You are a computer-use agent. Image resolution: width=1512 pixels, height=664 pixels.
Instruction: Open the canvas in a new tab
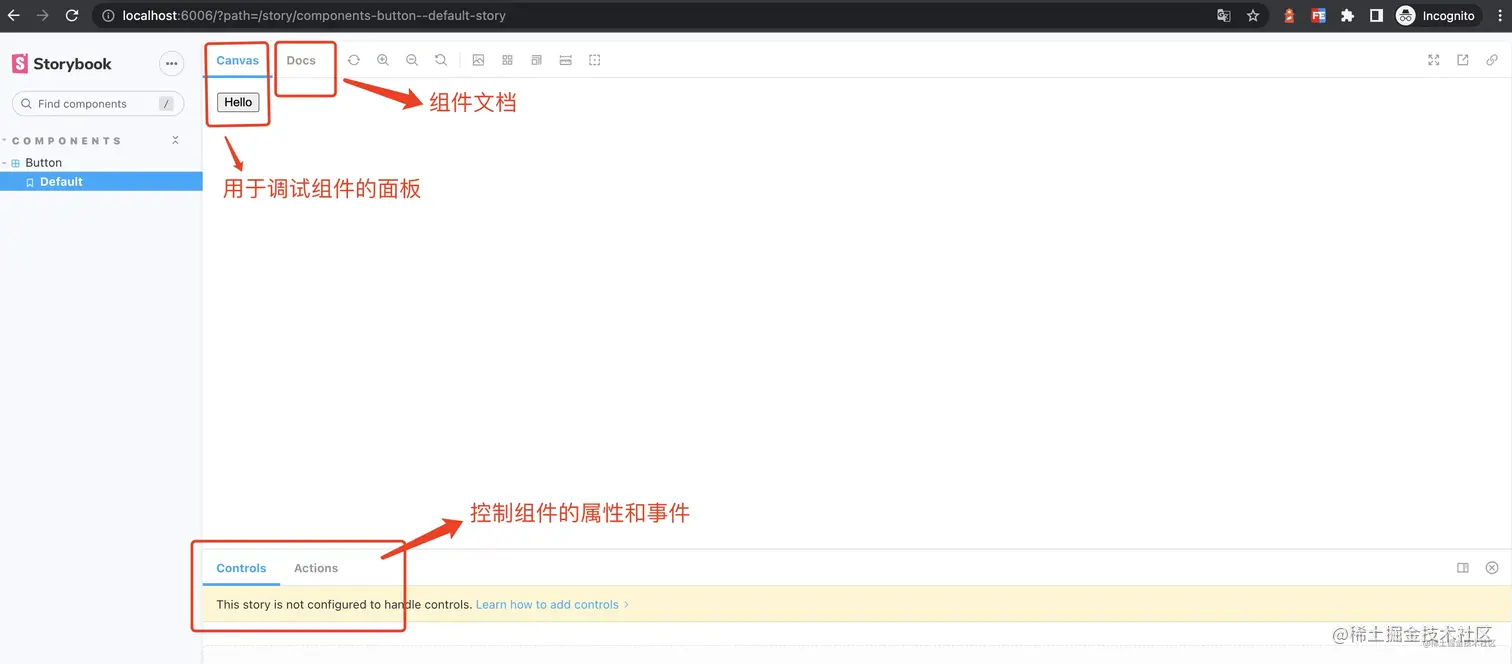[1462, 60]
